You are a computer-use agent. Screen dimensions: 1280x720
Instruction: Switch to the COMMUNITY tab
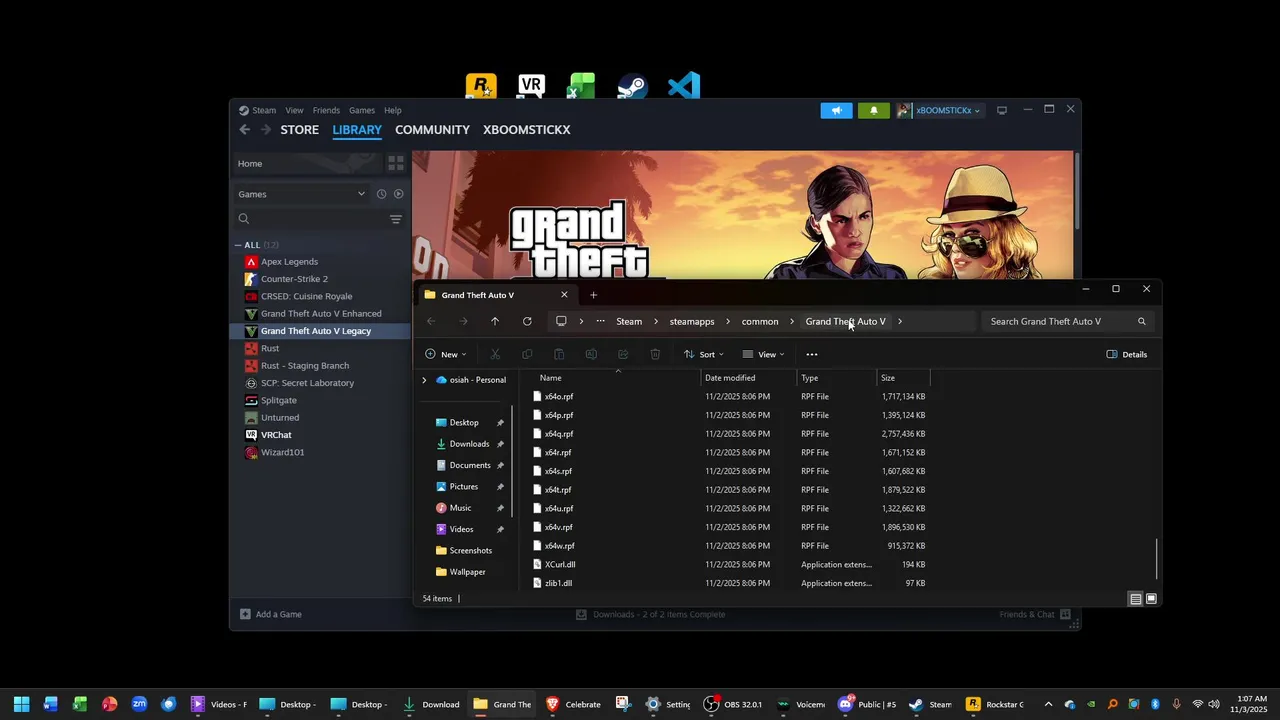pos(432,130)
